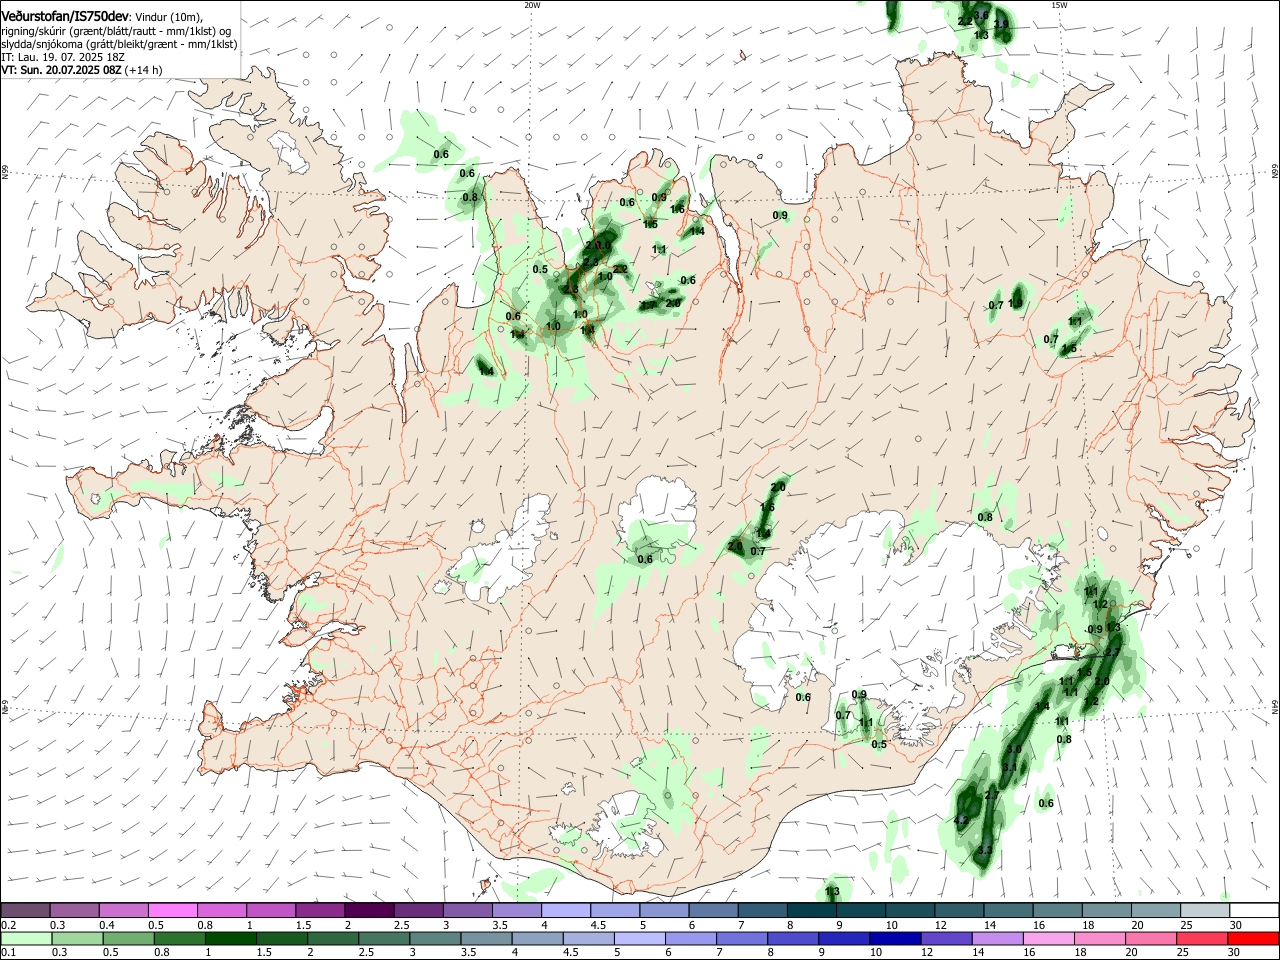1280x960 pixels.
Task: Select the darkest purple upper swatch starting at 2
Action: coord(369,910)
